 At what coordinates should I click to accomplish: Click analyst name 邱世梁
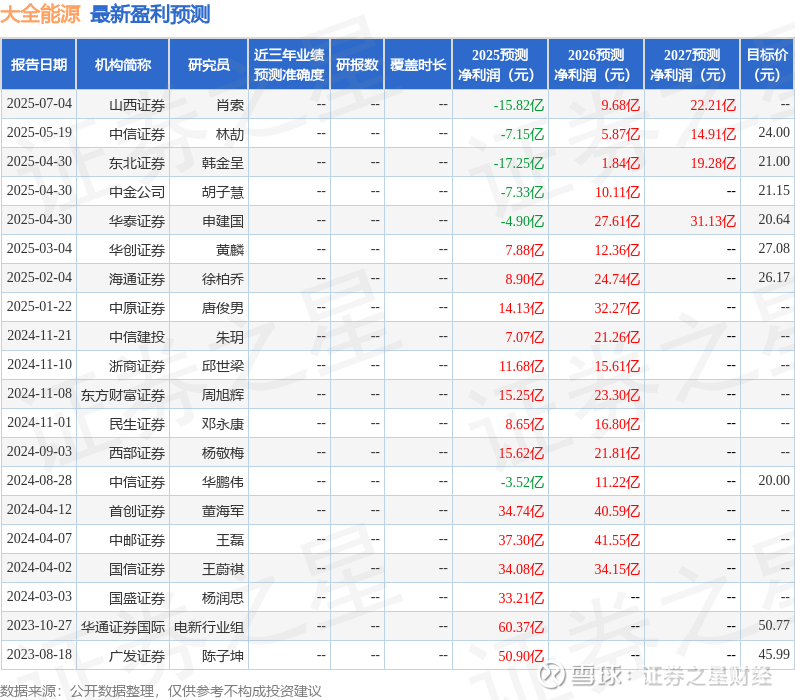click(x=223, y=365)
